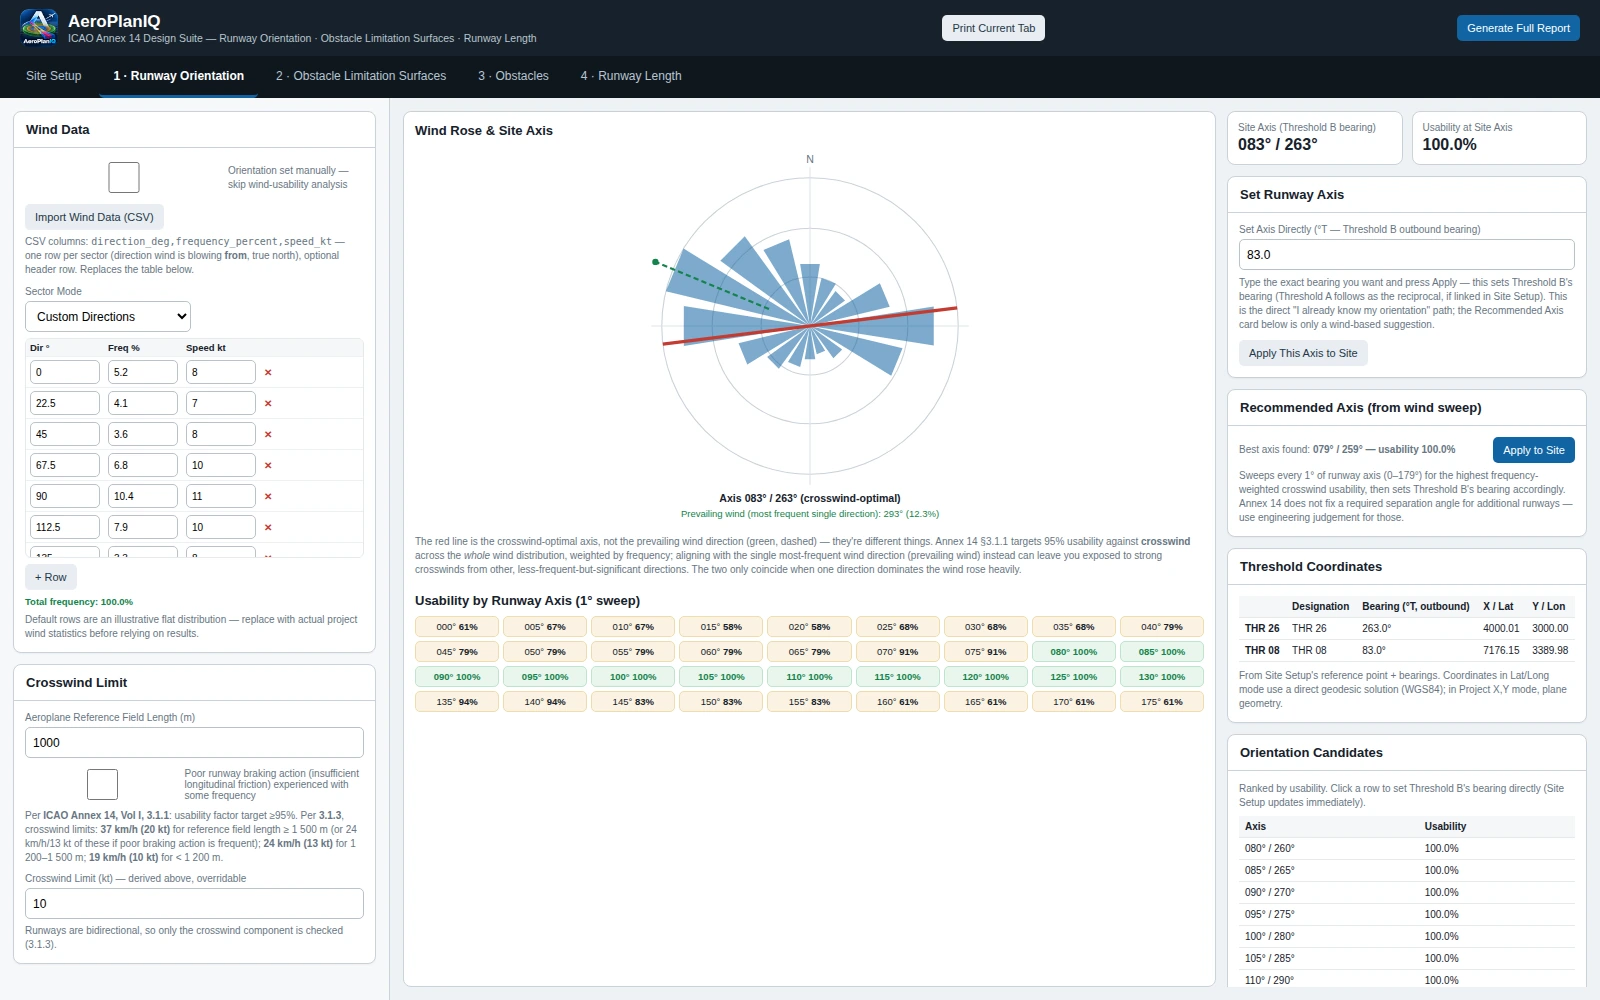The height and width of the screenshot is (1000, 1600).
Task: Toggle manual orientation skip wind-usability checkbox
Action: click(124, 177)
